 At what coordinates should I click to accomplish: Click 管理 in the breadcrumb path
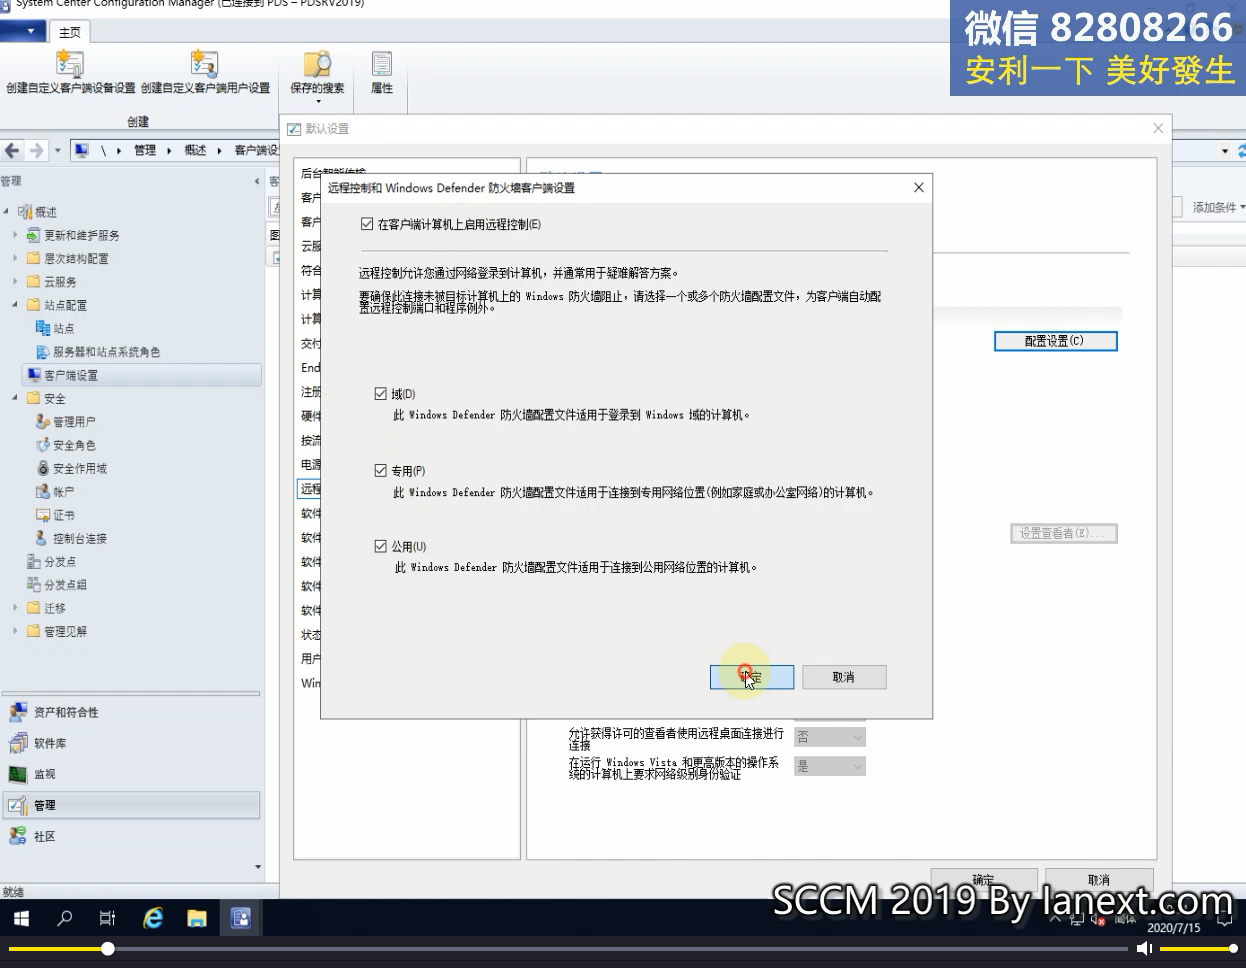pyautogui.click(x=145, y=150)
